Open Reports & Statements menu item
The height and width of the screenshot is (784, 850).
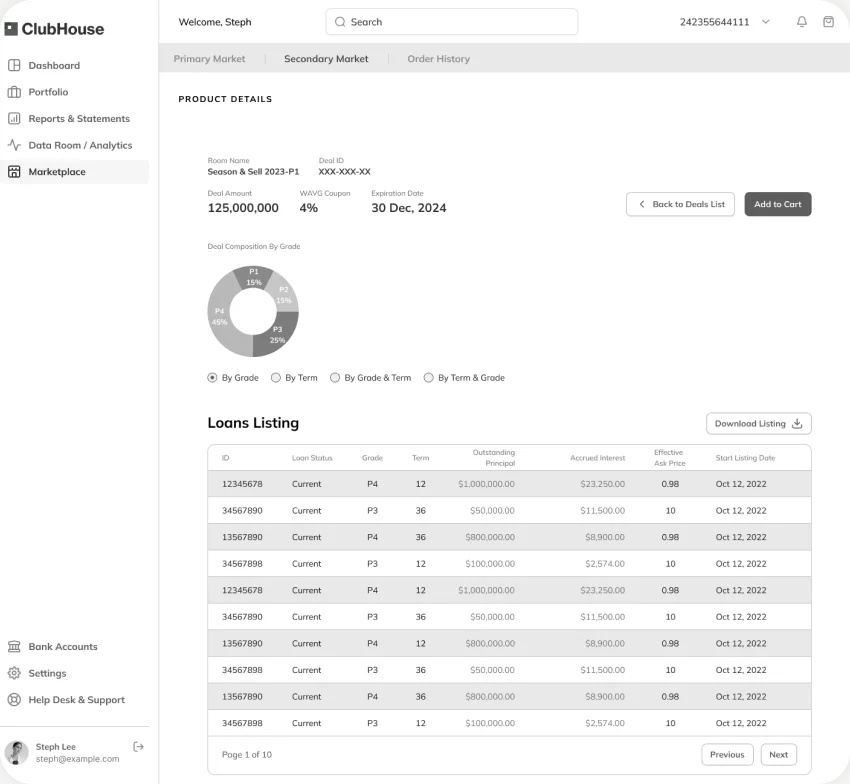point(79,119)
